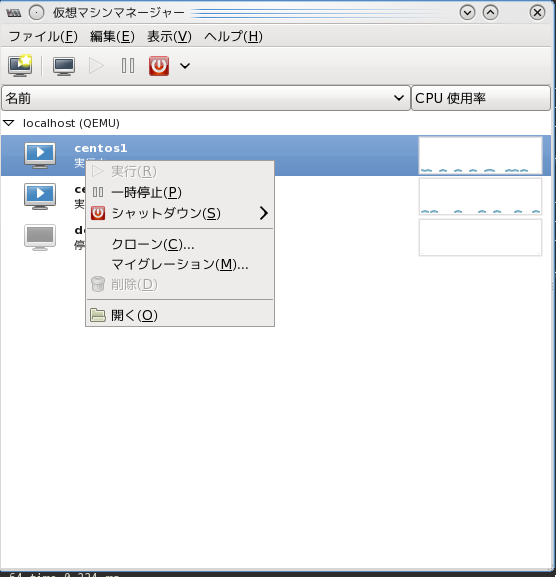Click the red power shutdown toolbar icon
This screenshot has width=556, height=577.
pos(159,66)
